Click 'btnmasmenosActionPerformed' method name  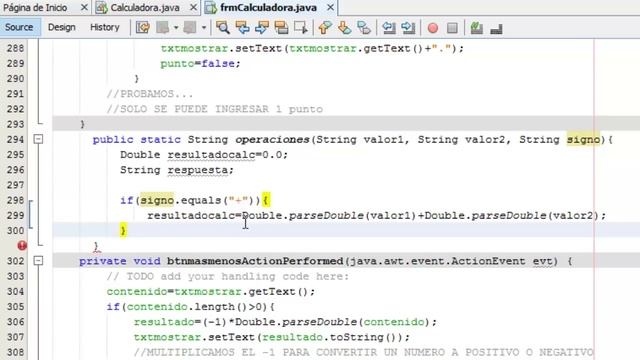(x=255, y=261)
